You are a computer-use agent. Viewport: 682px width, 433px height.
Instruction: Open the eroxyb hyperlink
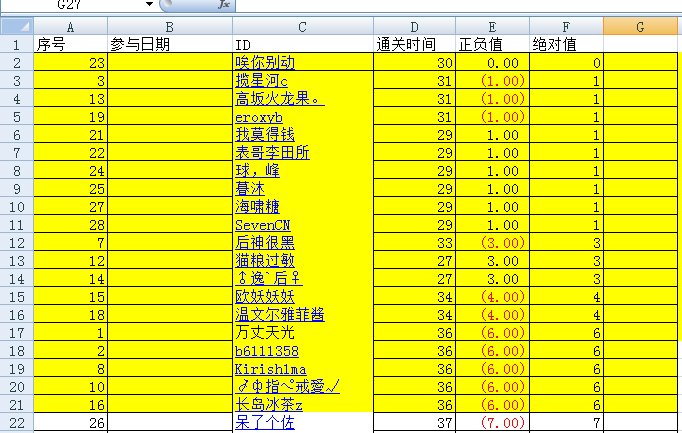259,117
